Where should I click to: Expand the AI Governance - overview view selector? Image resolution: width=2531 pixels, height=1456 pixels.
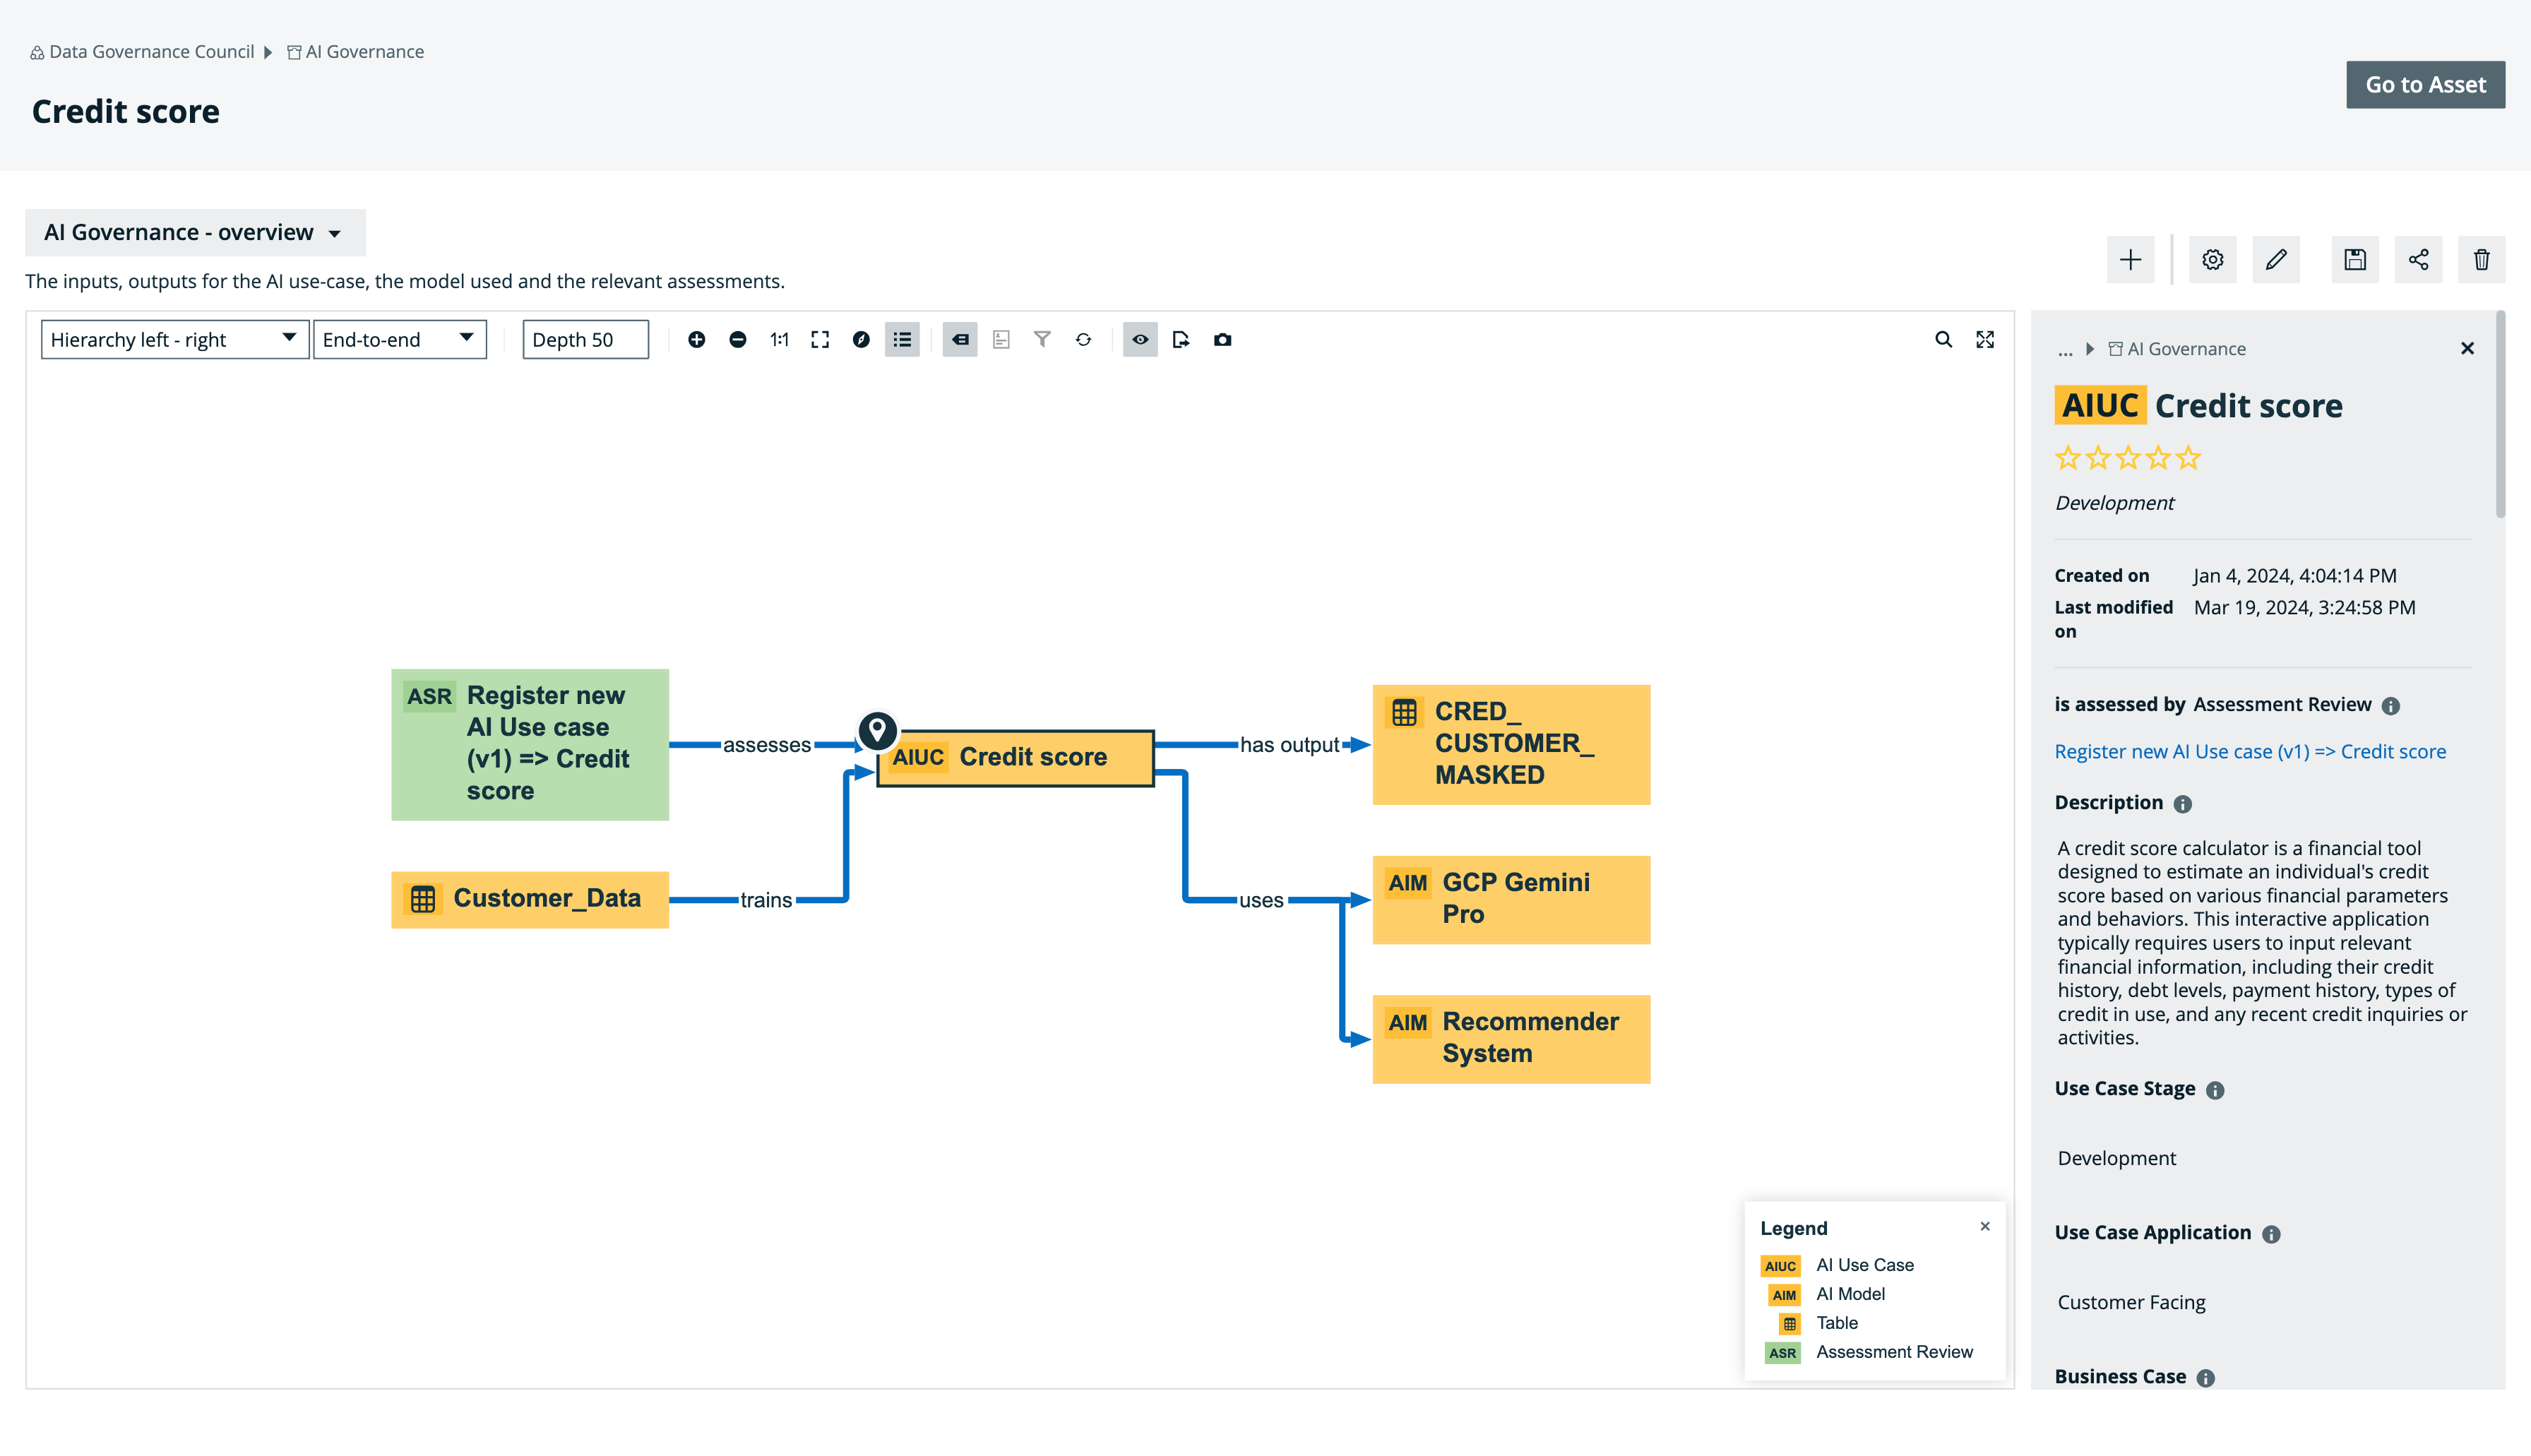(195, 233)
